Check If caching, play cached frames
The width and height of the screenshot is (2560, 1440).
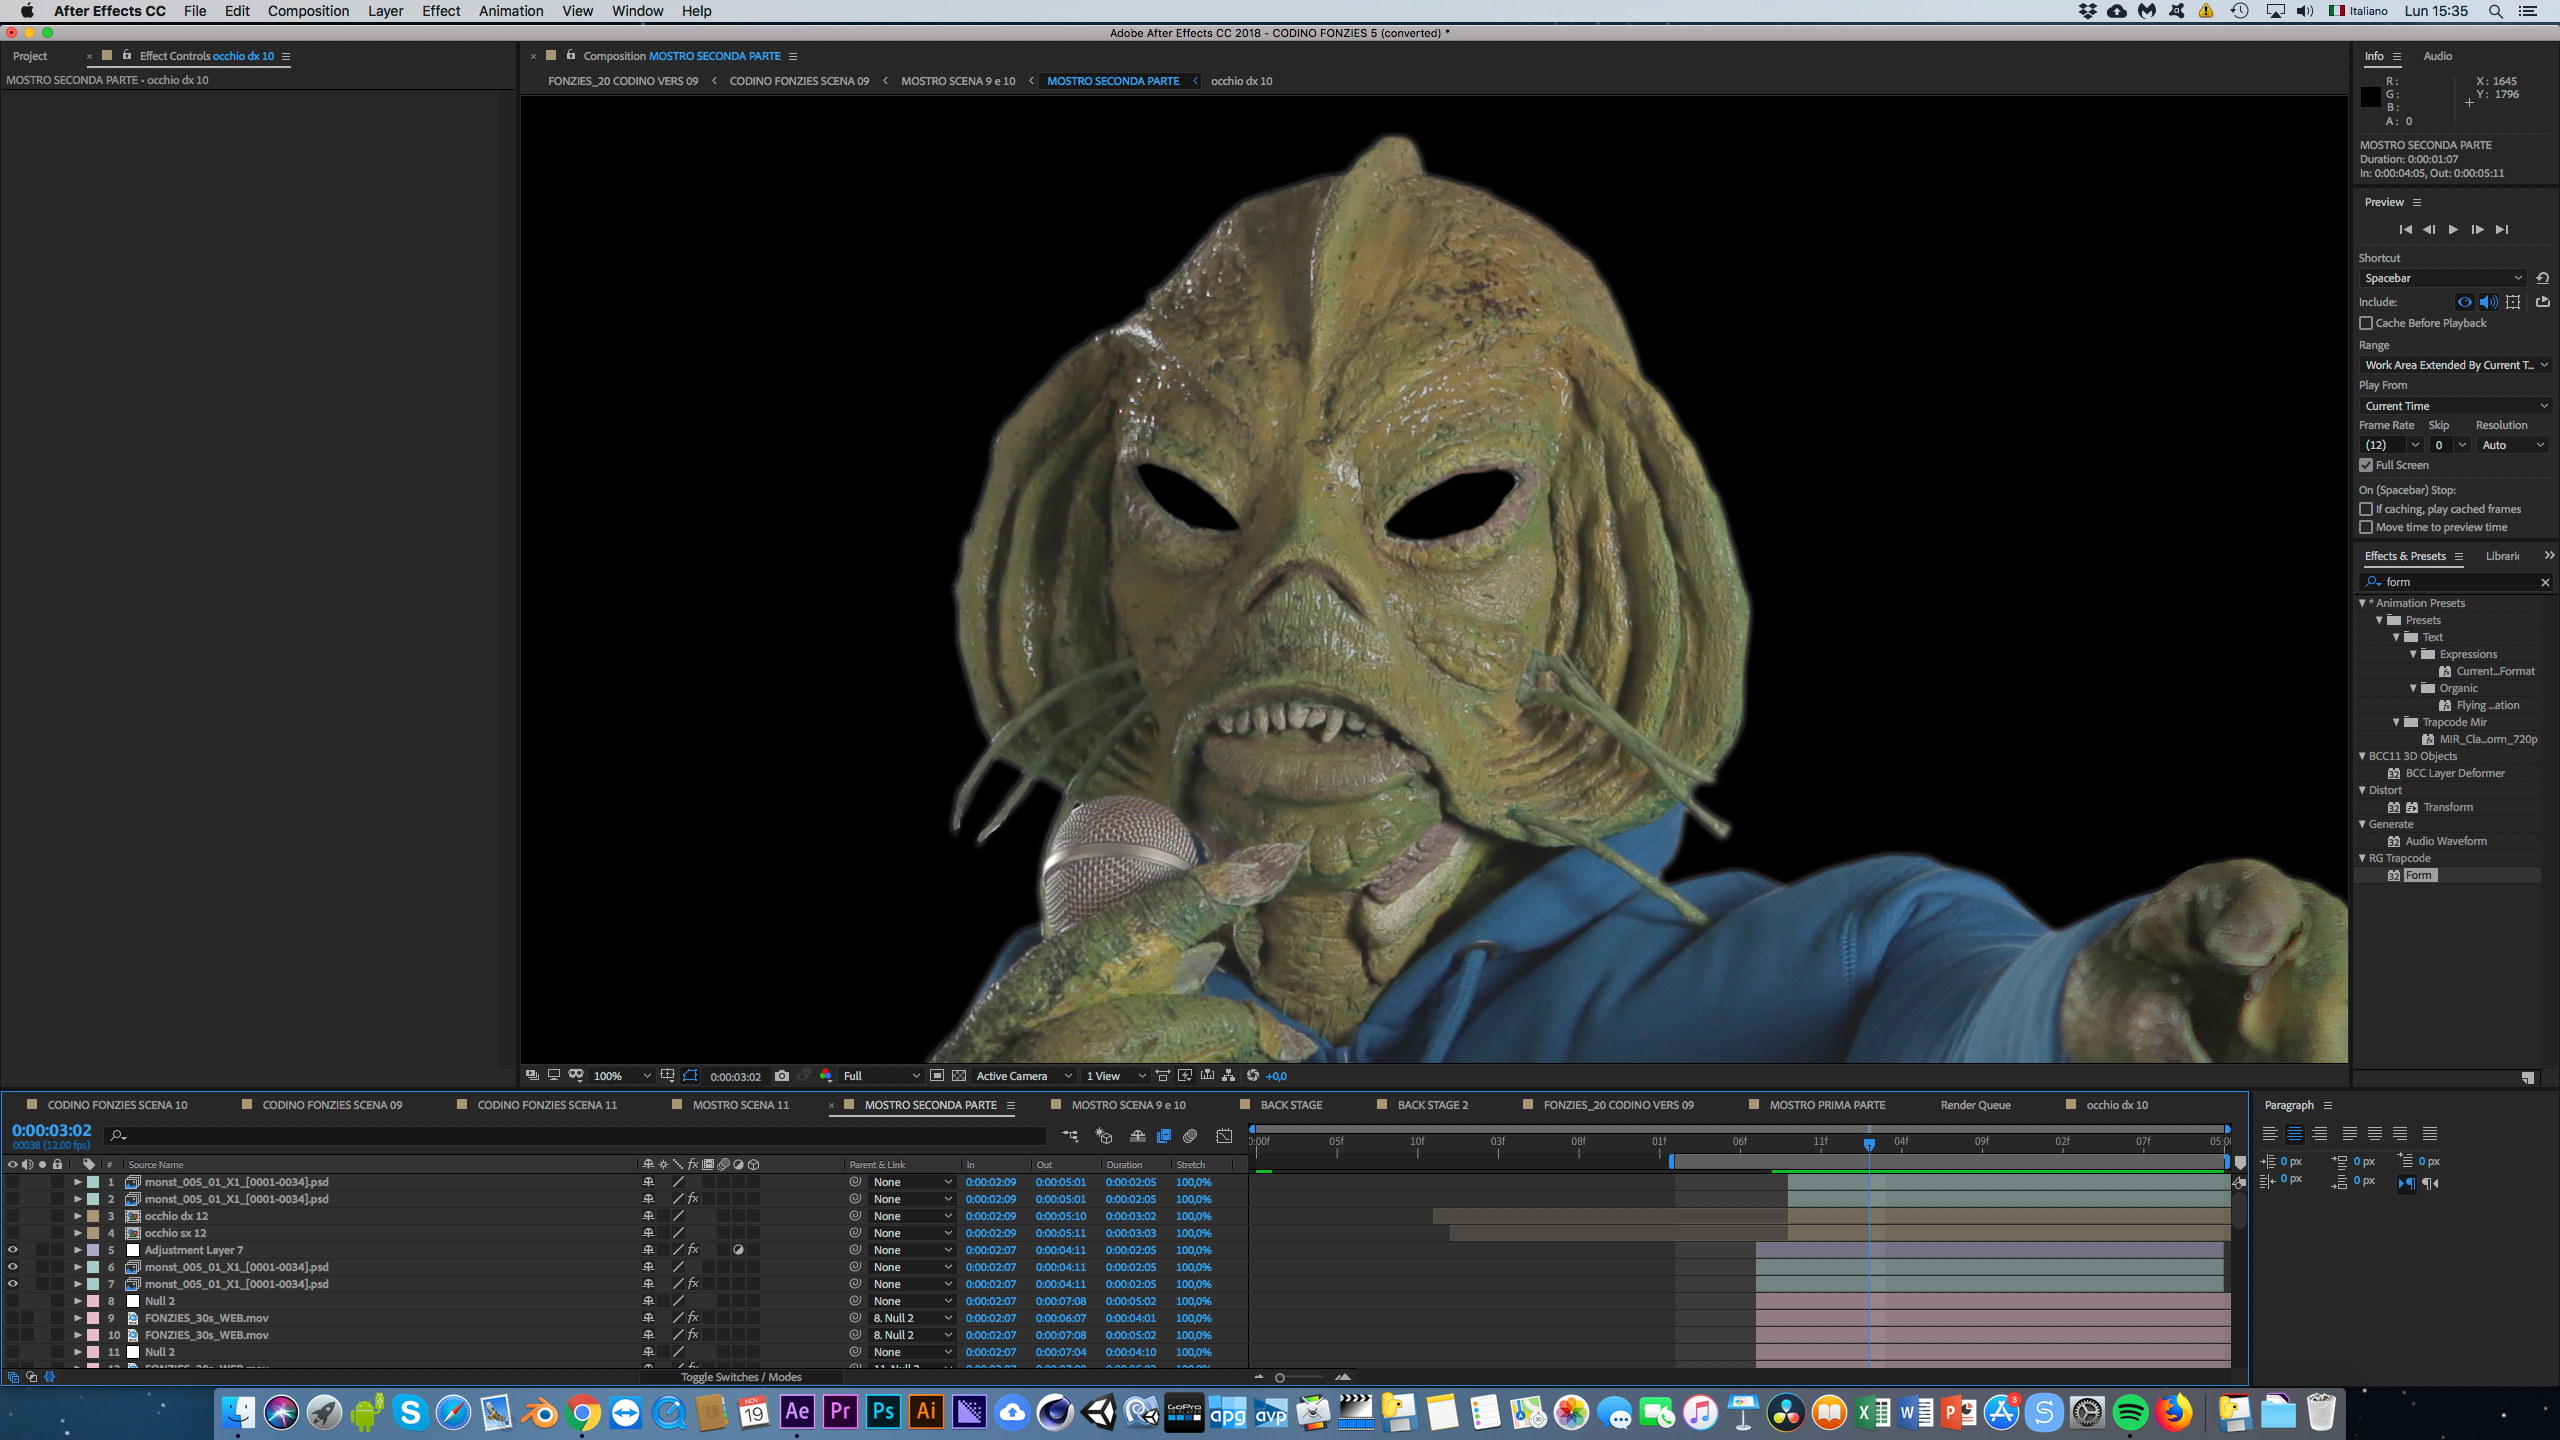[2366, 509]
